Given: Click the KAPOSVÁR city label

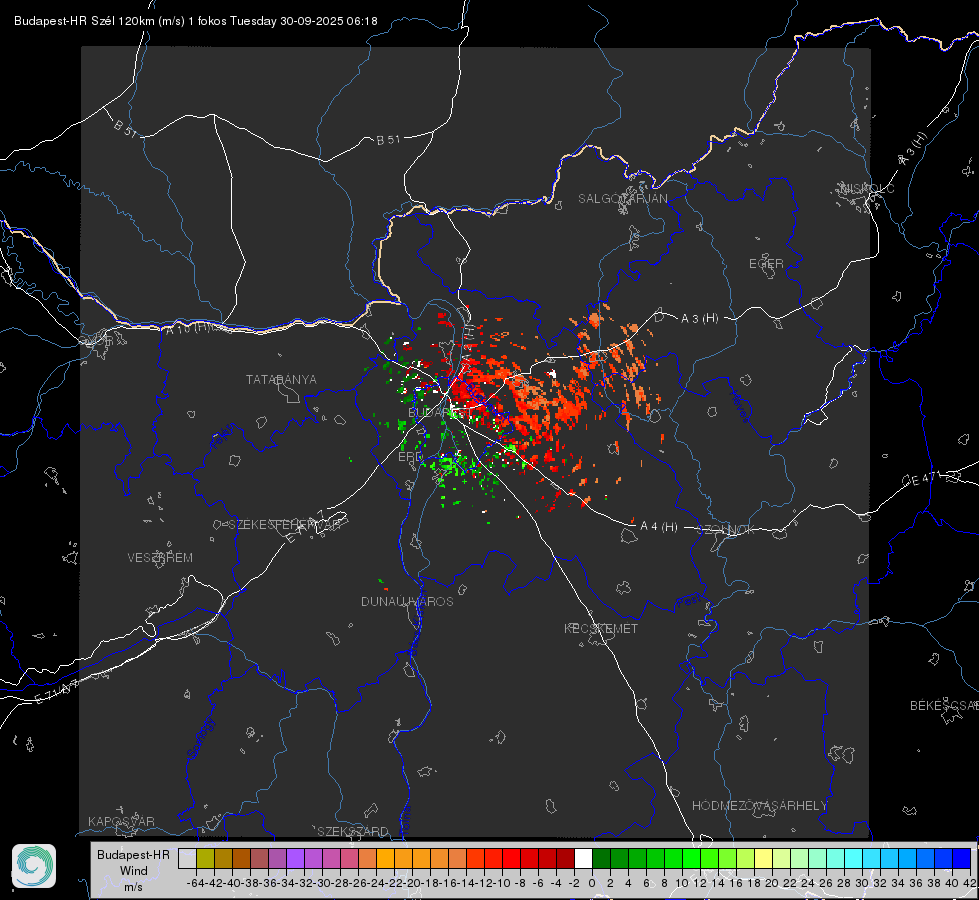Looking at the screenshot, I should (121, 821).
